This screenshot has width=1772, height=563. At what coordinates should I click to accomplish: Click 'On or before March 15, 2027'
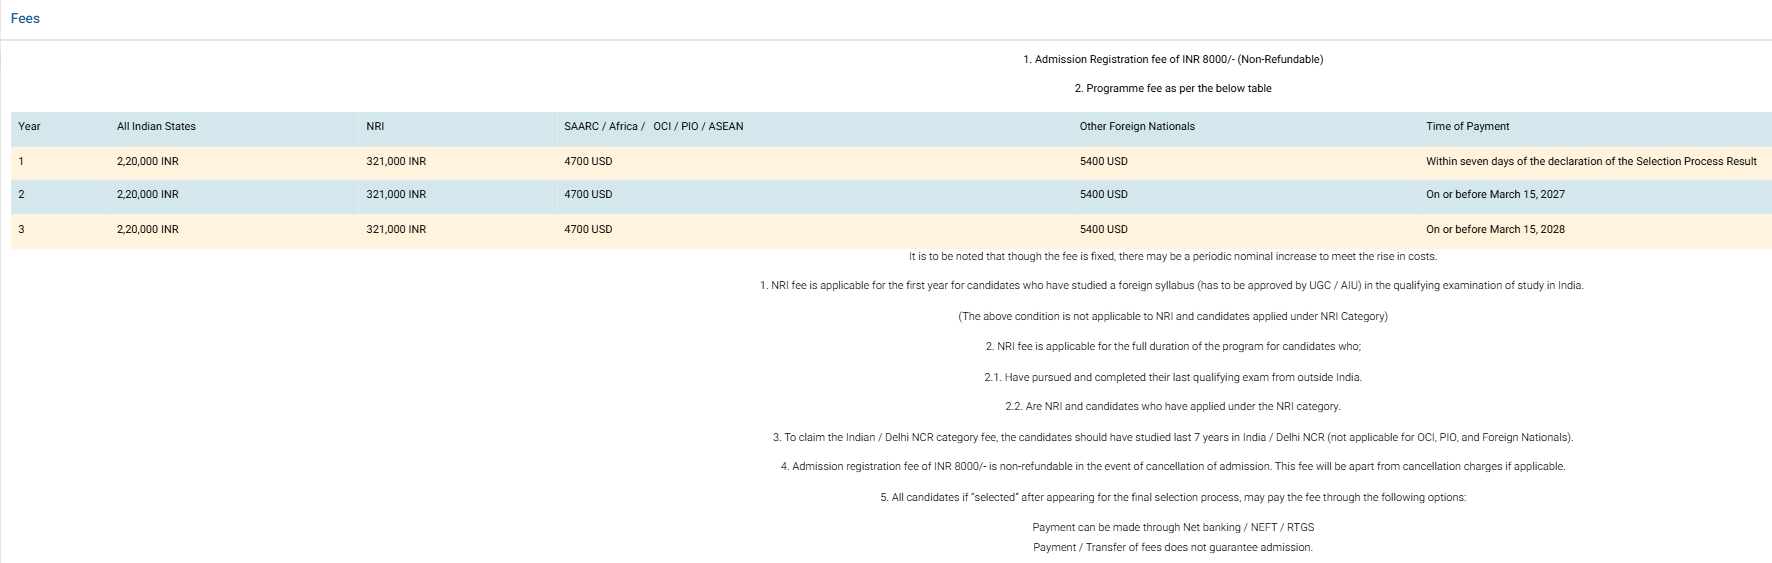(1495, 194)
